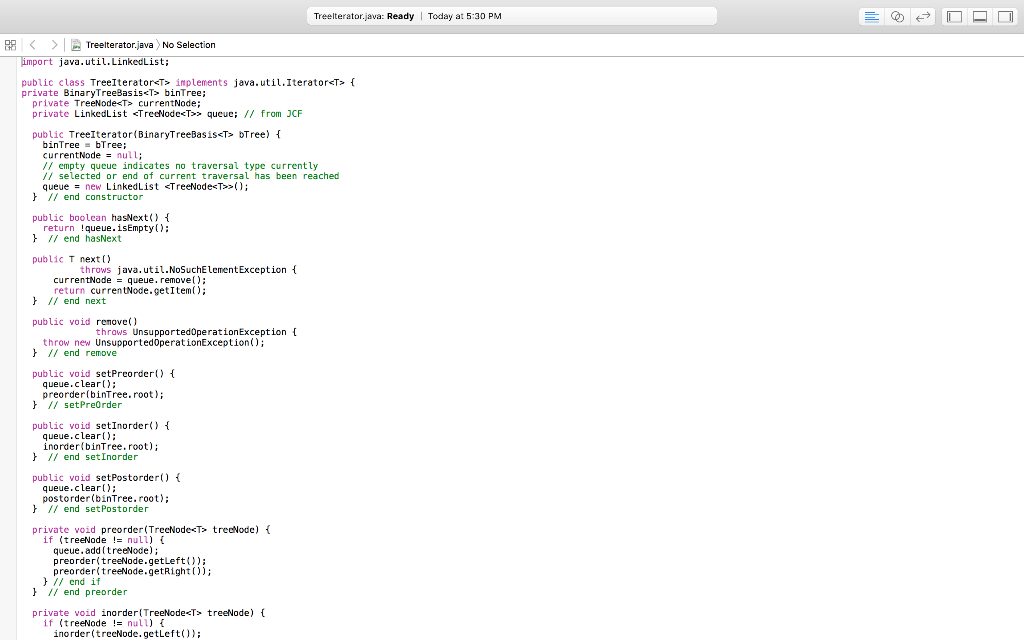Expand the chevron after TreeIterator.java
The width and height of the screenshot is (1024, 640).
click(x=160, y=45)
